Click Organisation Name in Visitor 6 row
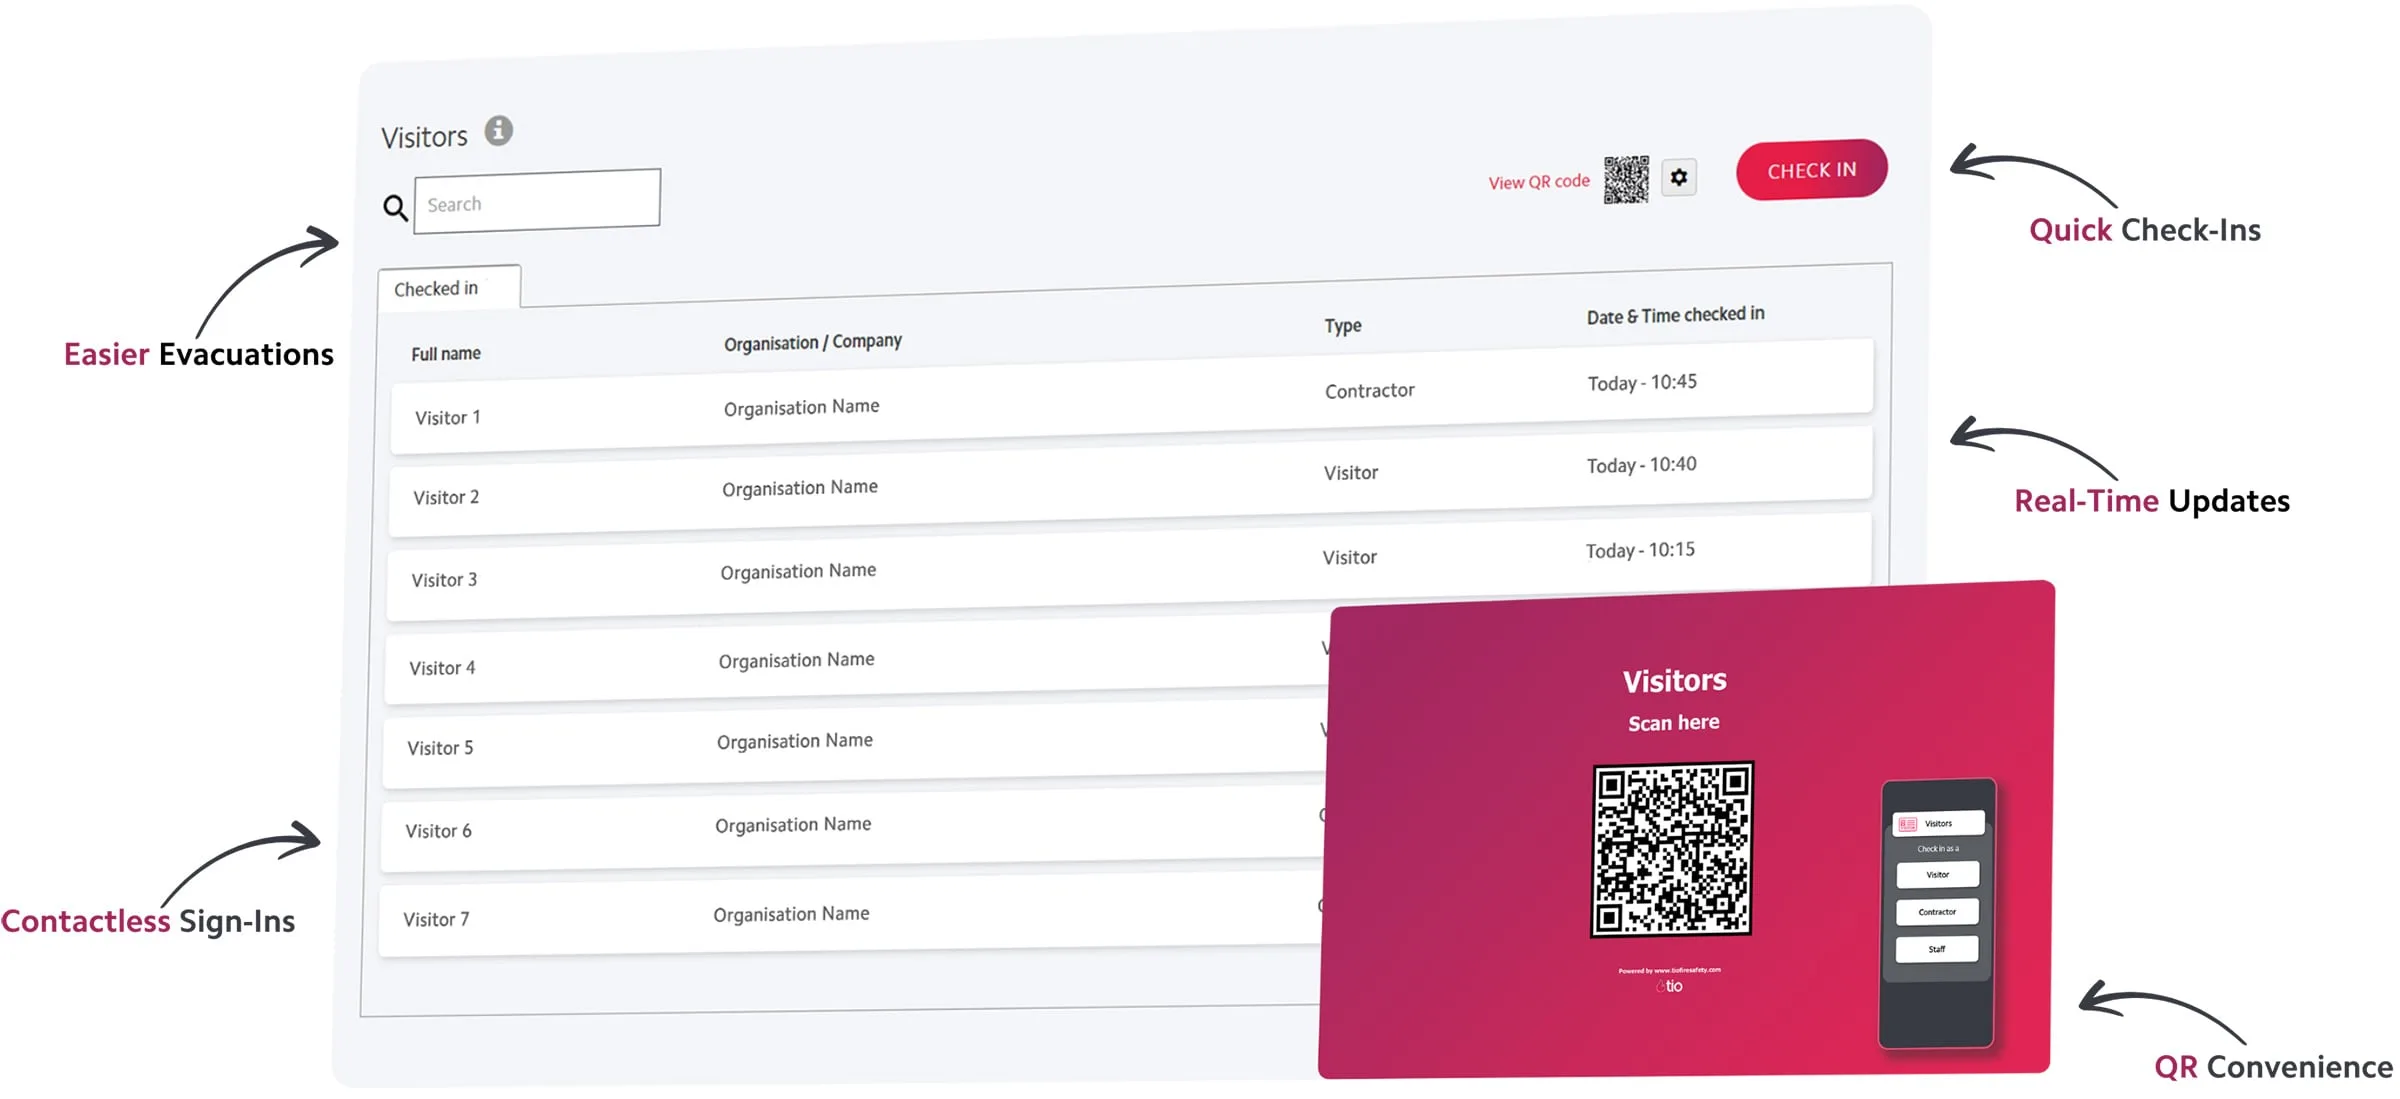This screenshot has height=1099, width=2400. click(x=793, y=825)
